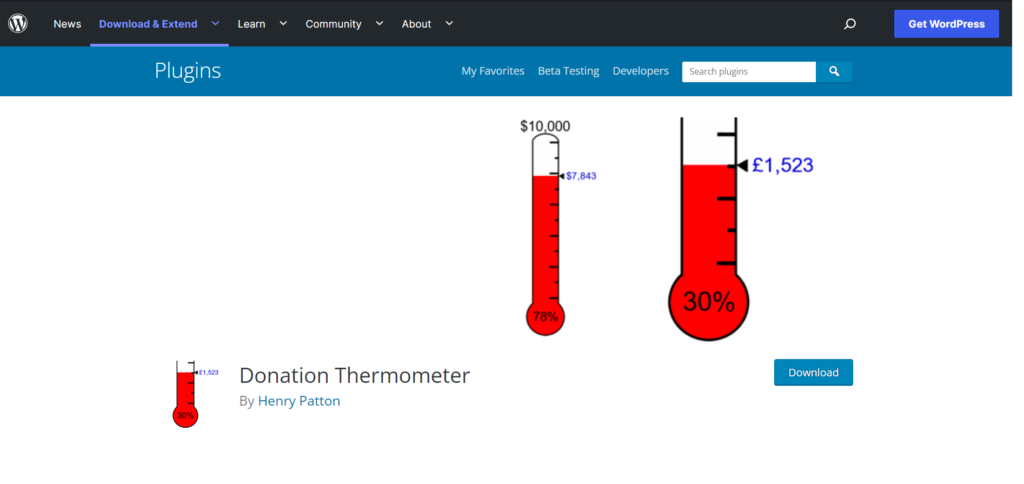Click the Get WordPress button
The width and height of the screenshot is (1024, 484).
pyautogui.click(x=946, y=24)
